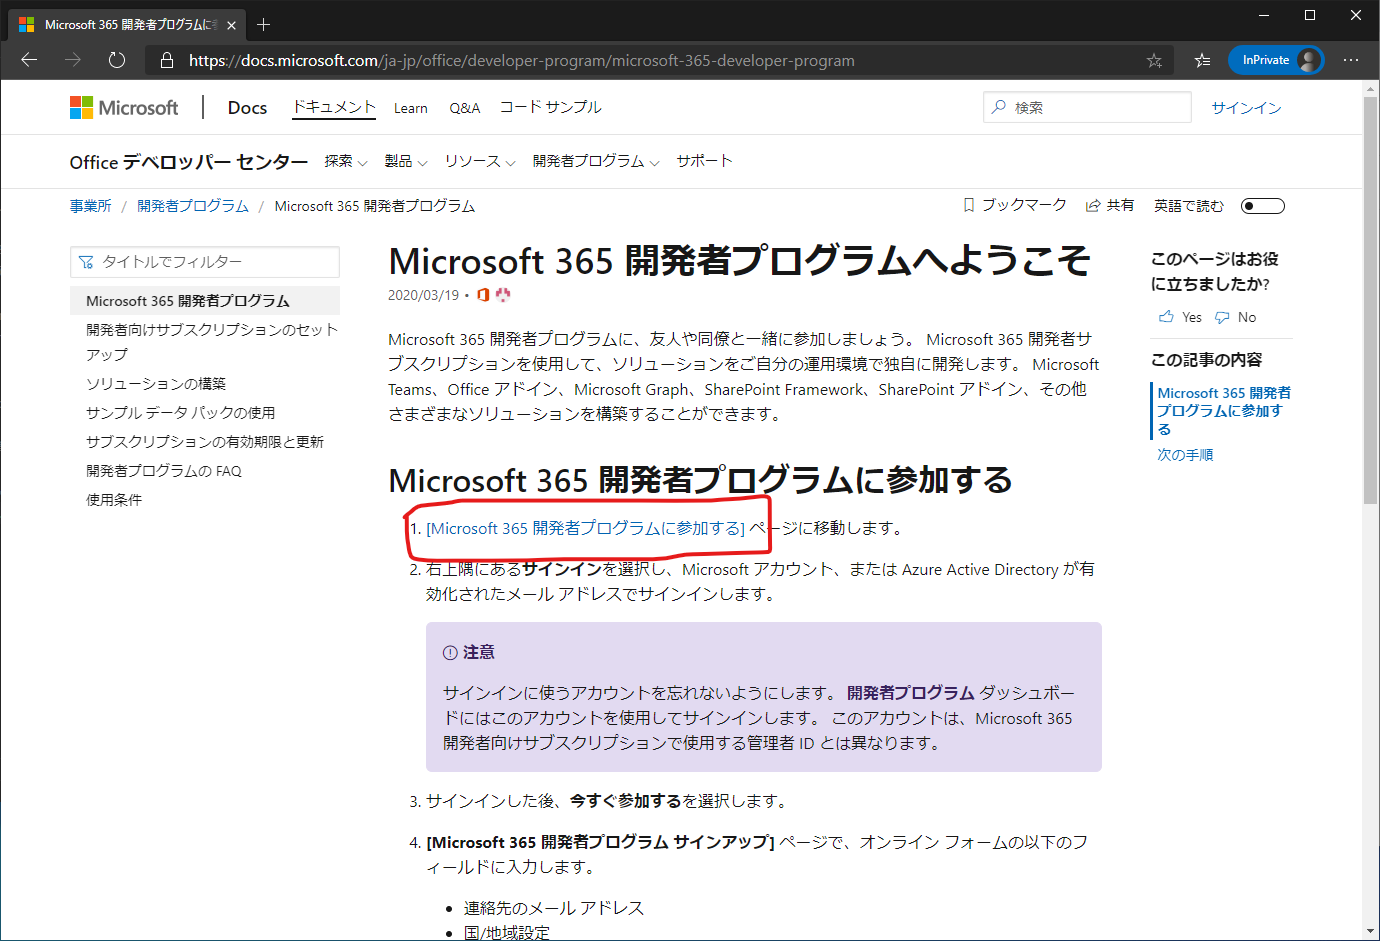Click Microsoft 365 開発者プログラムに参加する sidebar anchor

click(1224, 411)
